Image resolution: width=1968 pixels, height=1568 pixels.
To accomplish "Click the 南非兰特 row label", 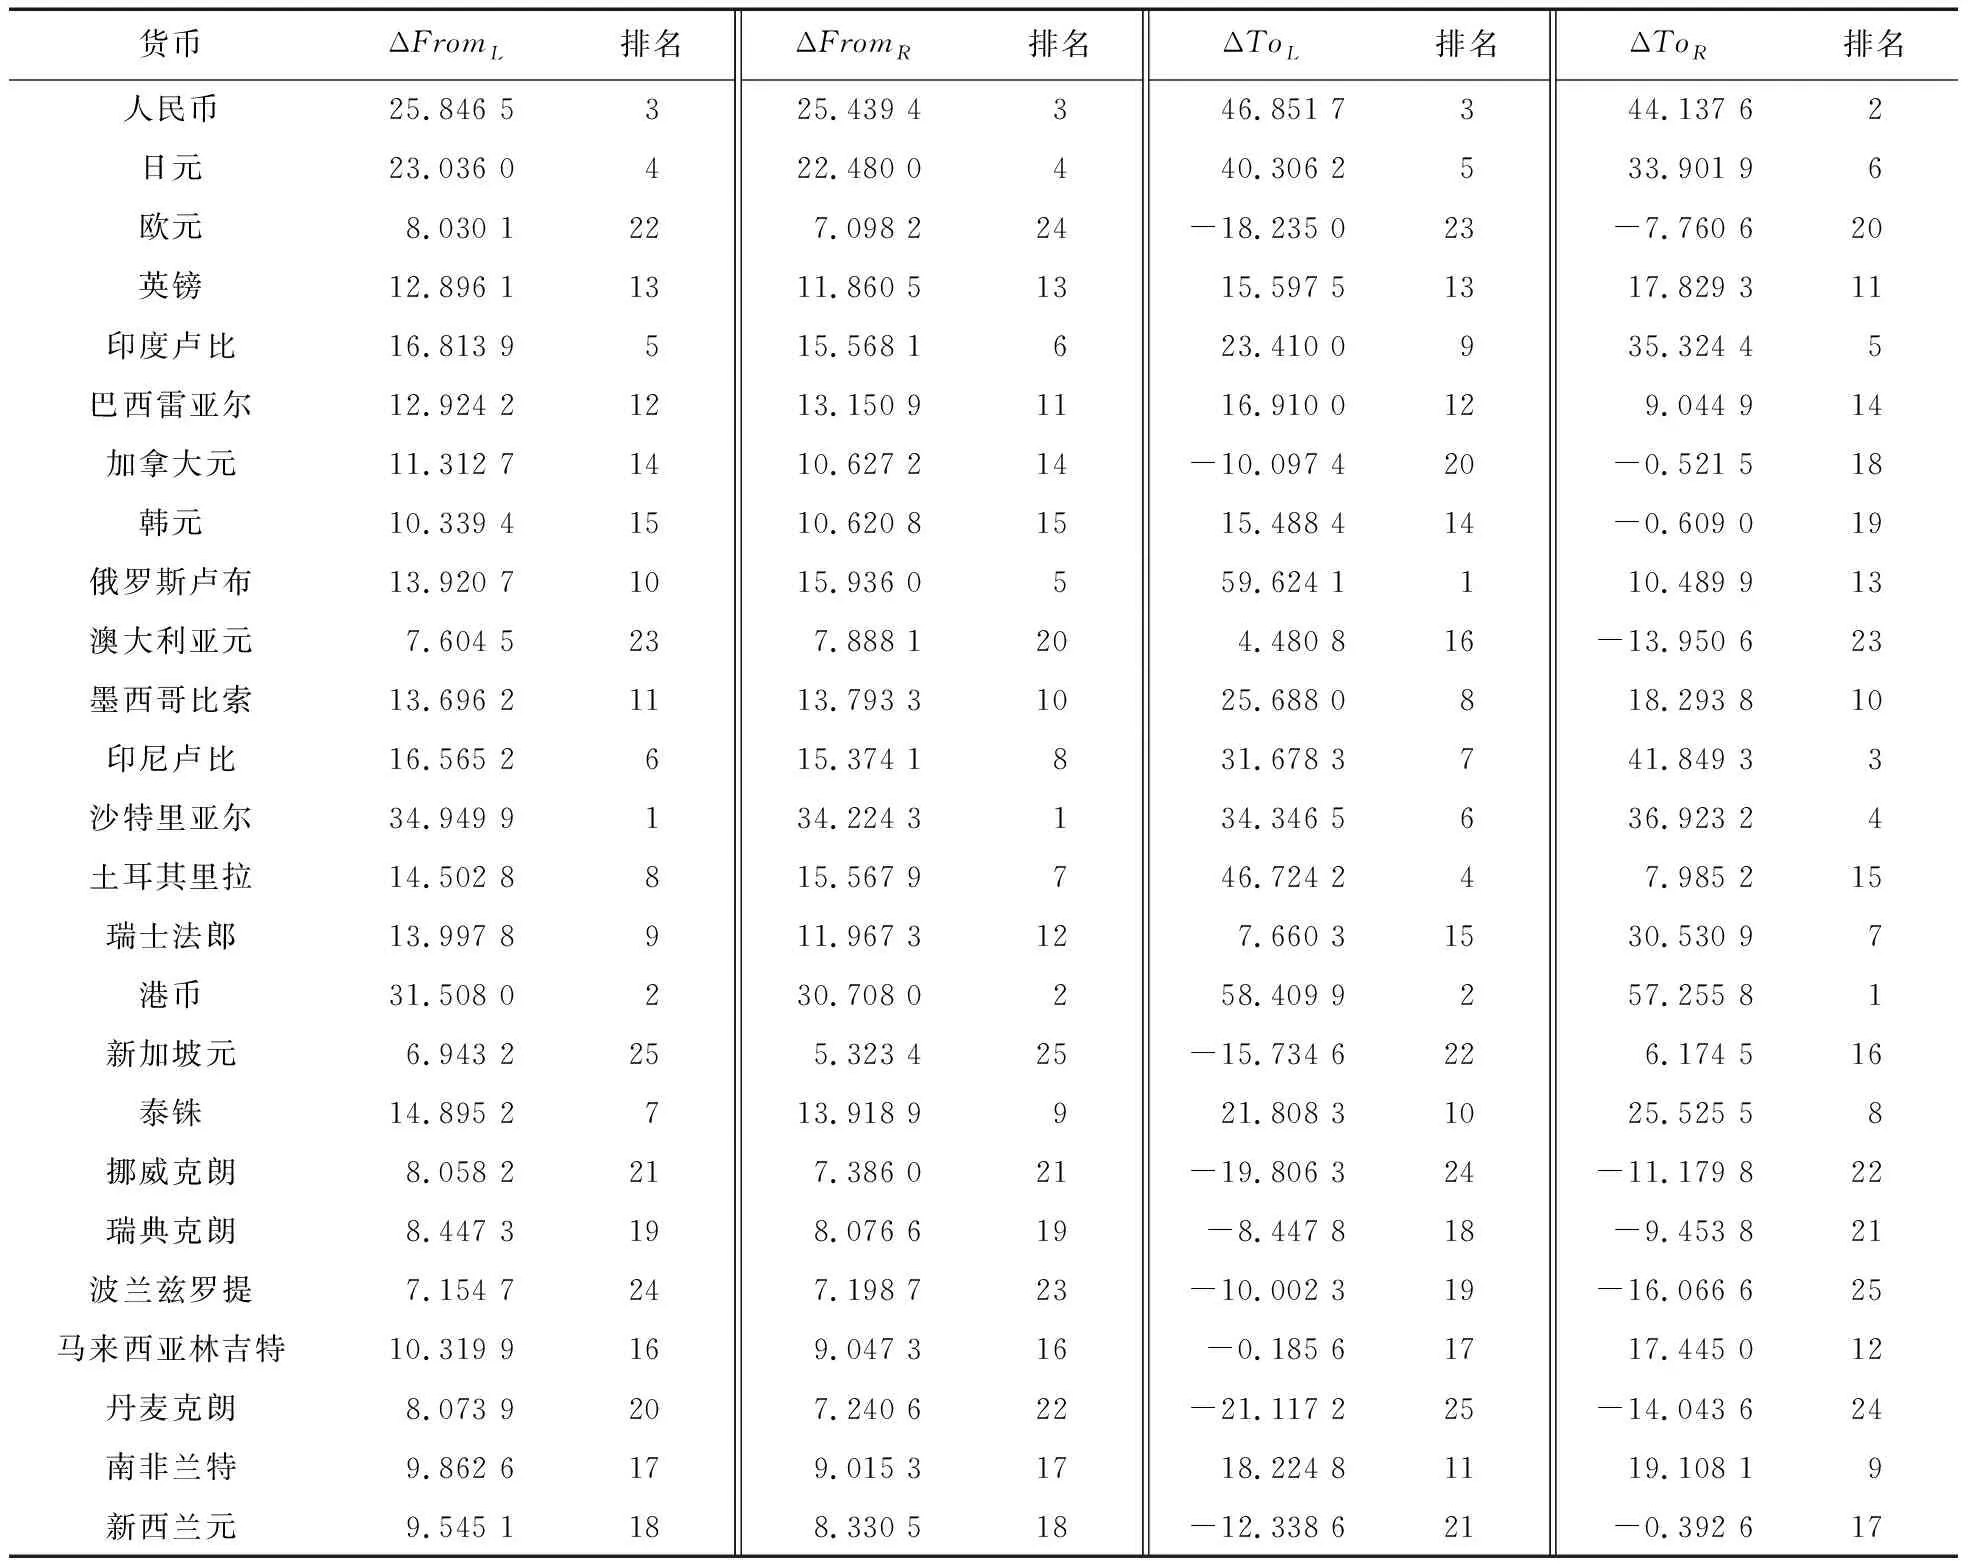I will click(x=171, y=1466).
